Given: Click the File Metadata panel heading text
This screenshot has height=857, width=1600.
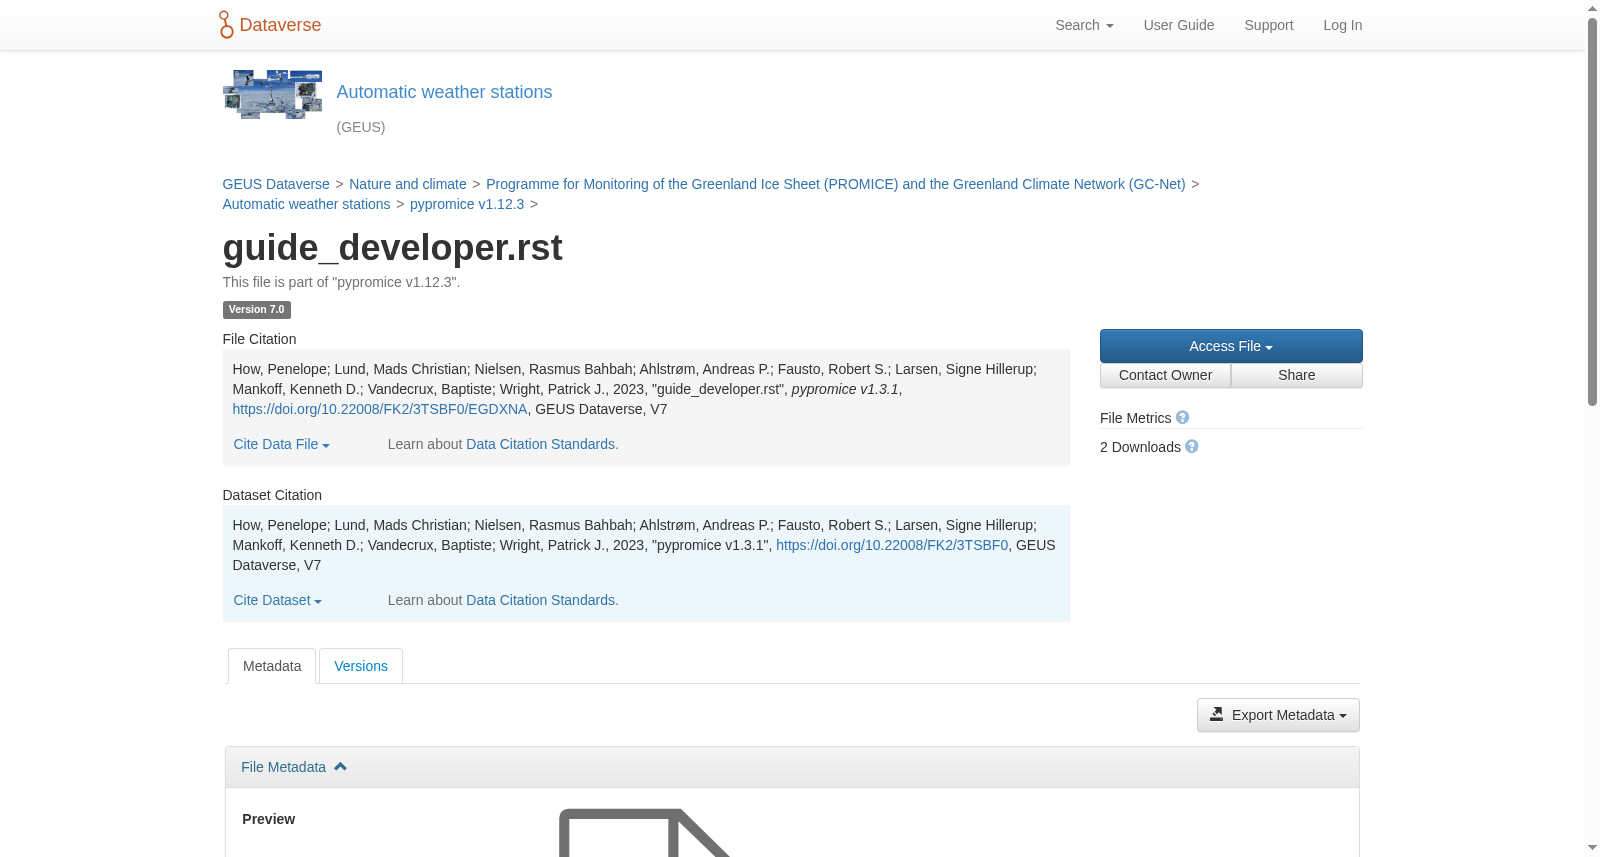Looking at the screenshot, I should coord(283,767).
